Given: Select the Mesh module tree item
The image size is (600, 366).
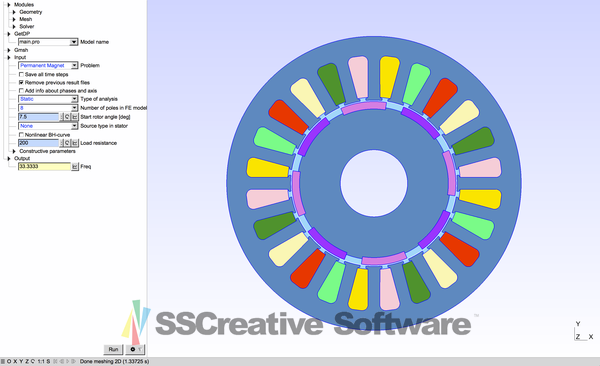Looking at the screenshot, I should 26,19.
